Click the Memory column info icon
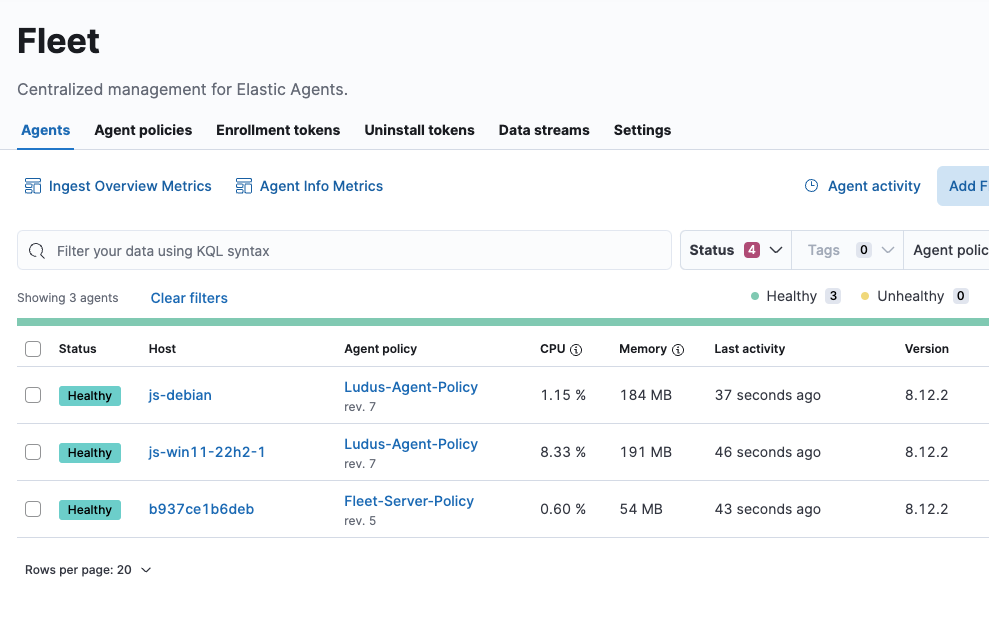The image size is (989, 617). [x=678, y=350]
